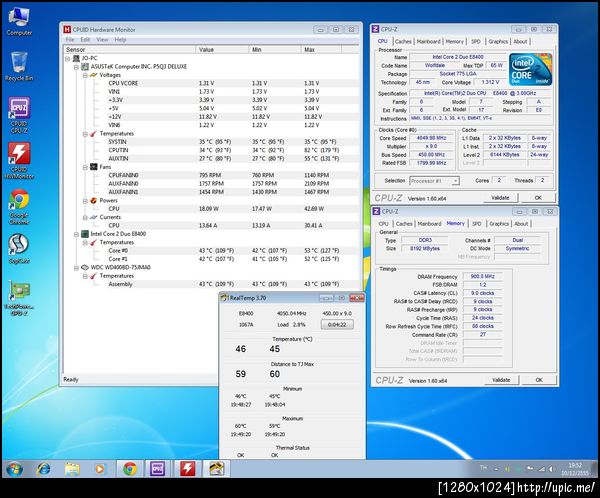Open the Computer desktop icon
Viewport: 600px width, 498px height.
19,21
